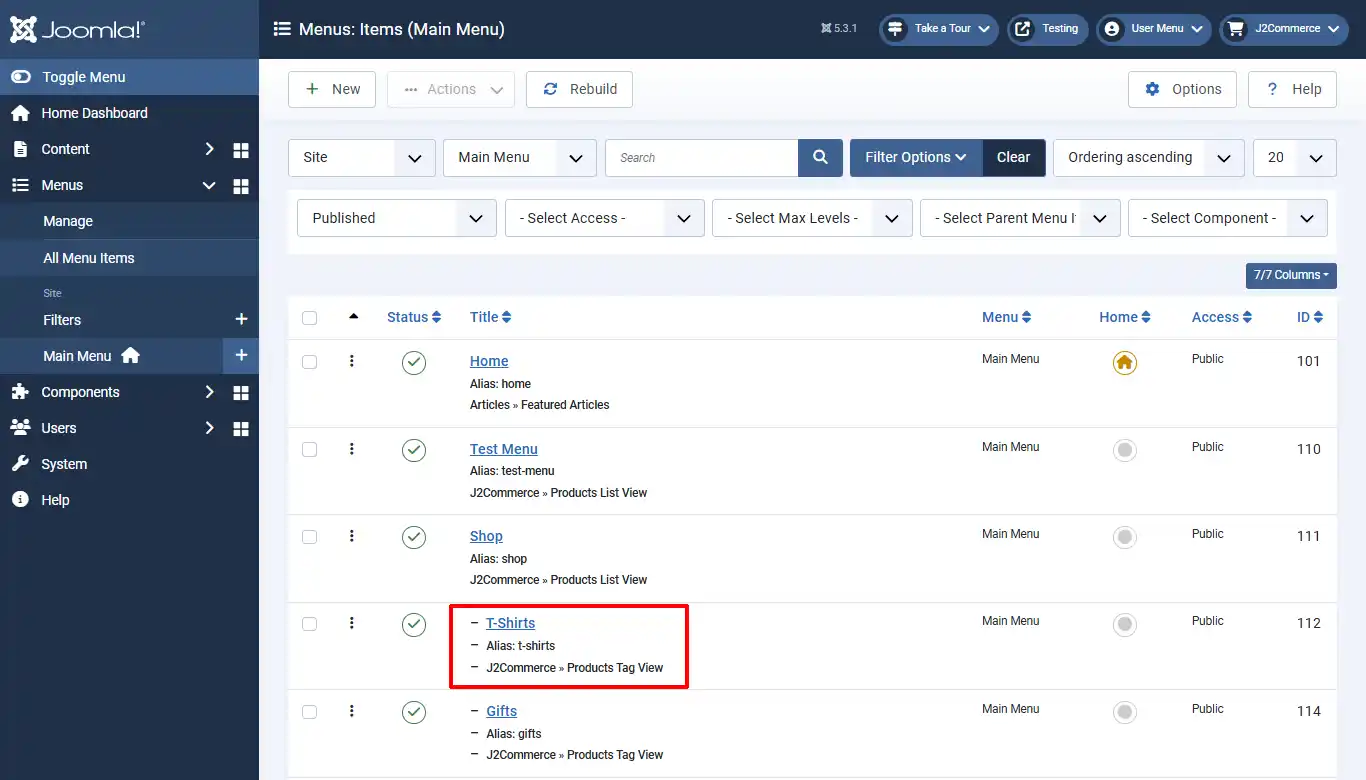
Task: Expand the Users menu chevron
Action: (x=209, y=428)
